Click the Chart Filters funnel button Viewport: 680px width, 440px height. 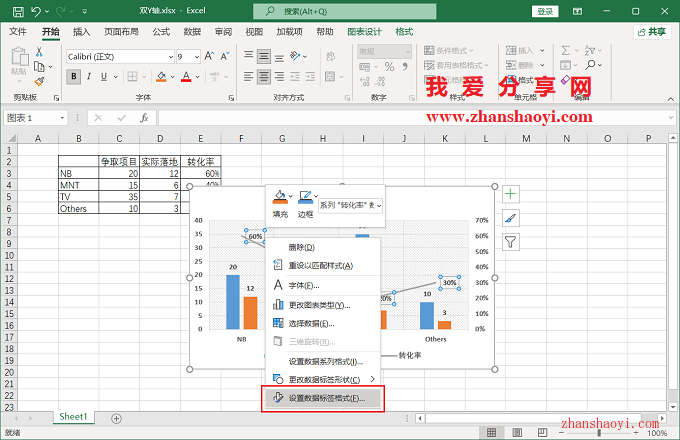click(x=510, y=242)
